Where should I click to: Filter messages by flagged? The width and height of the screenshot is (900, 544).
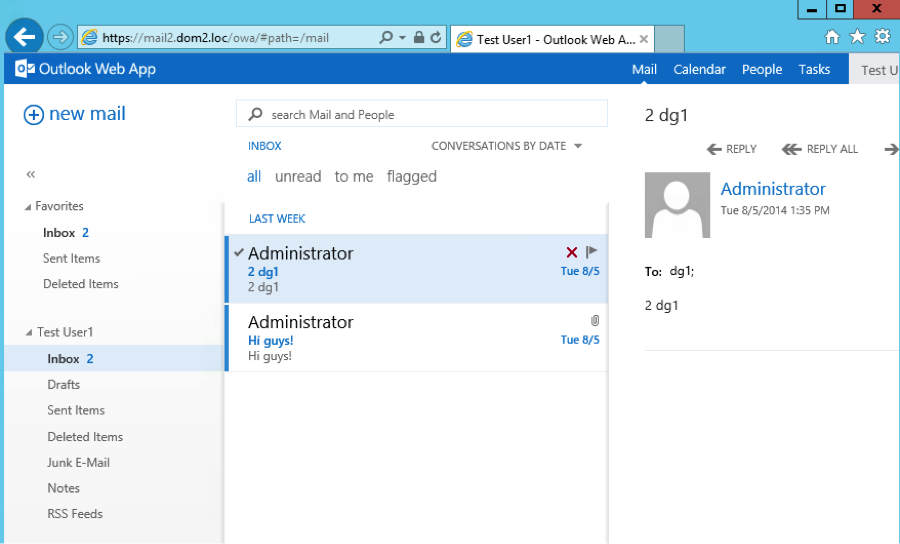point(411,177)
